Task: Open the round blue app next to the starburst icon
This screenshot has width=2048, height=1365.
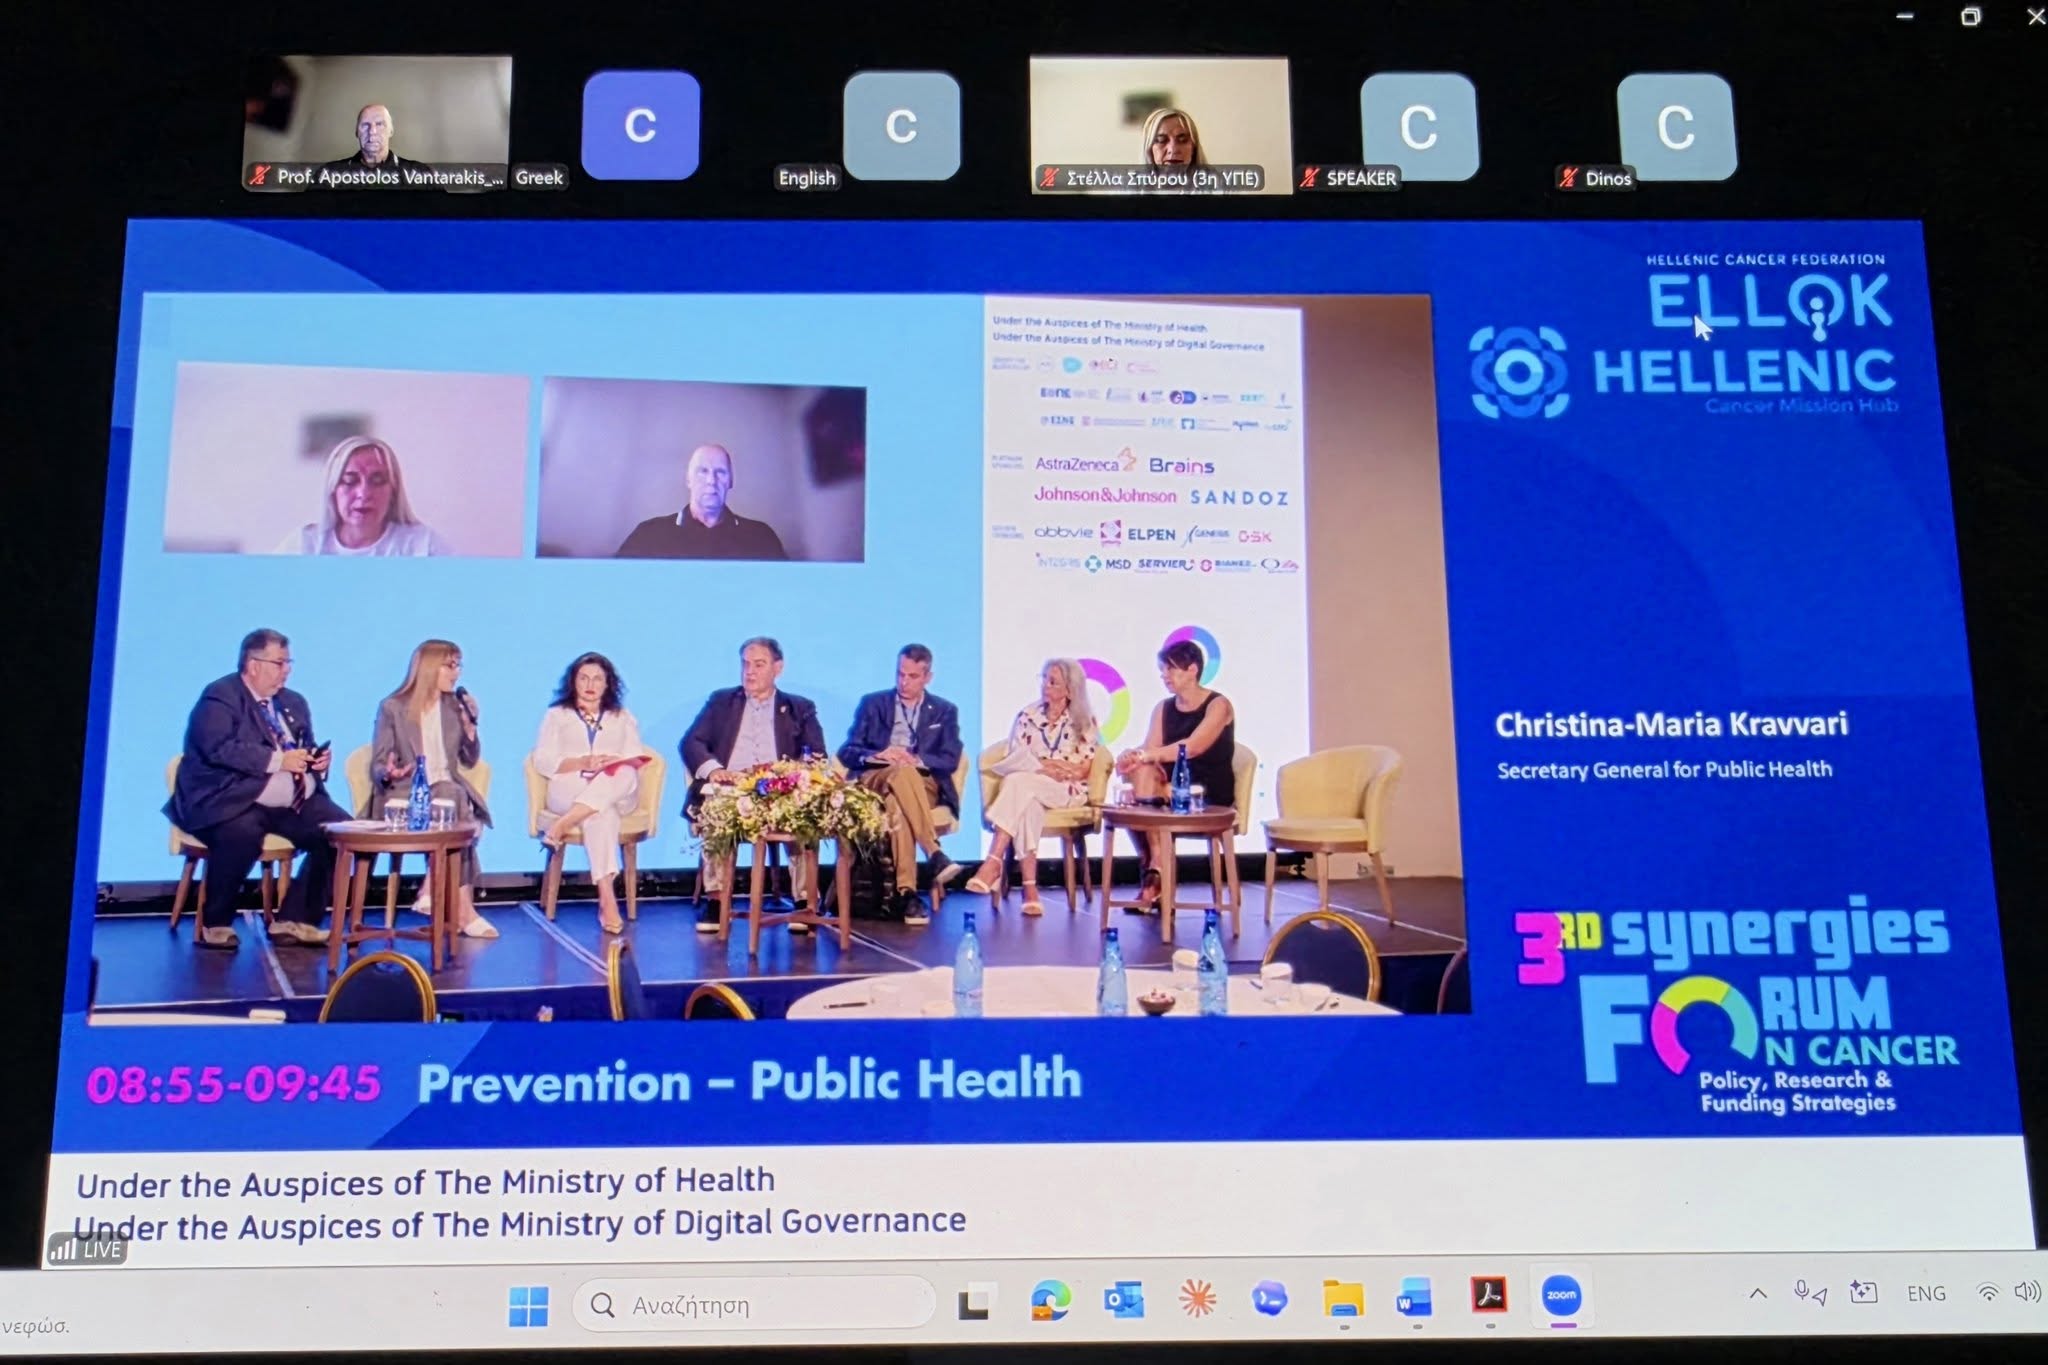Action: point(1269,1299)
